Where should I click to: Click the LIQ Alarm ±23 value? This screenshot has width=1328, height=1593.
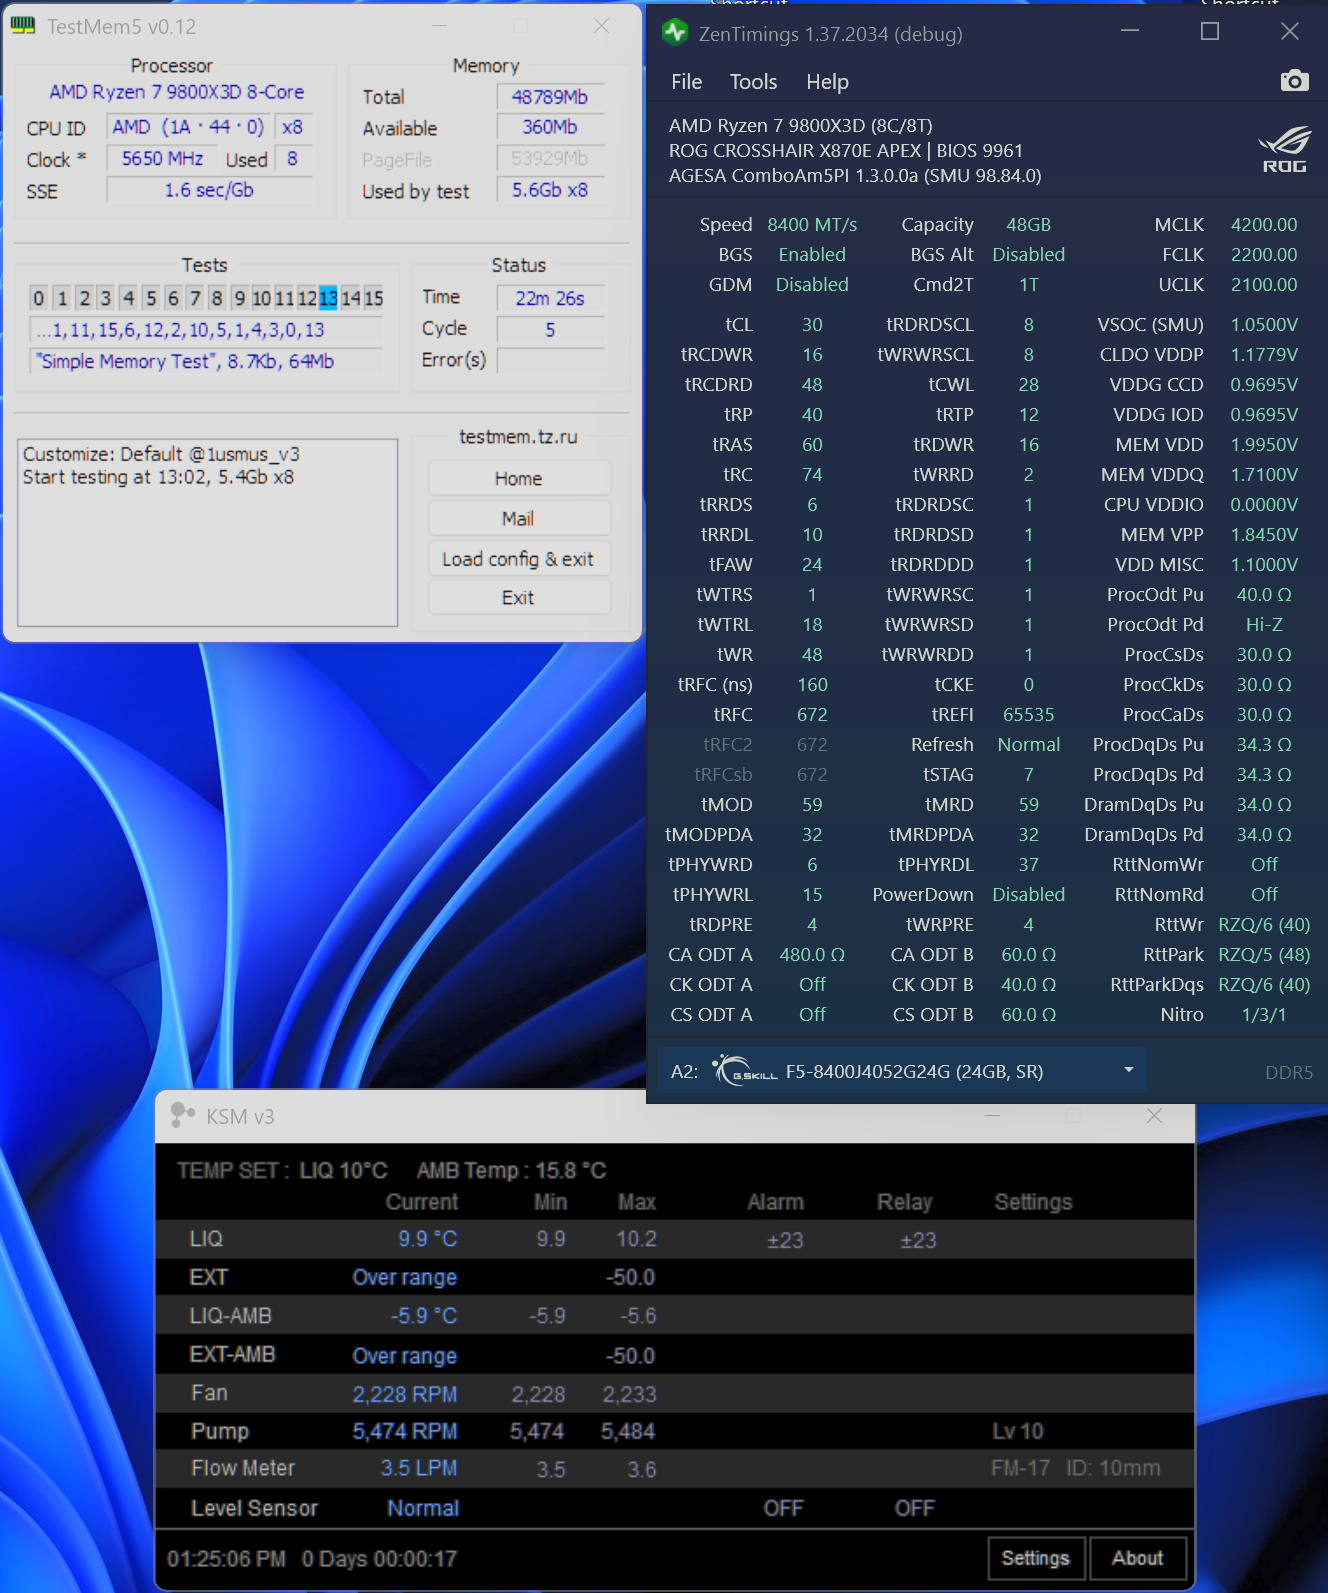click(785, 1240)
